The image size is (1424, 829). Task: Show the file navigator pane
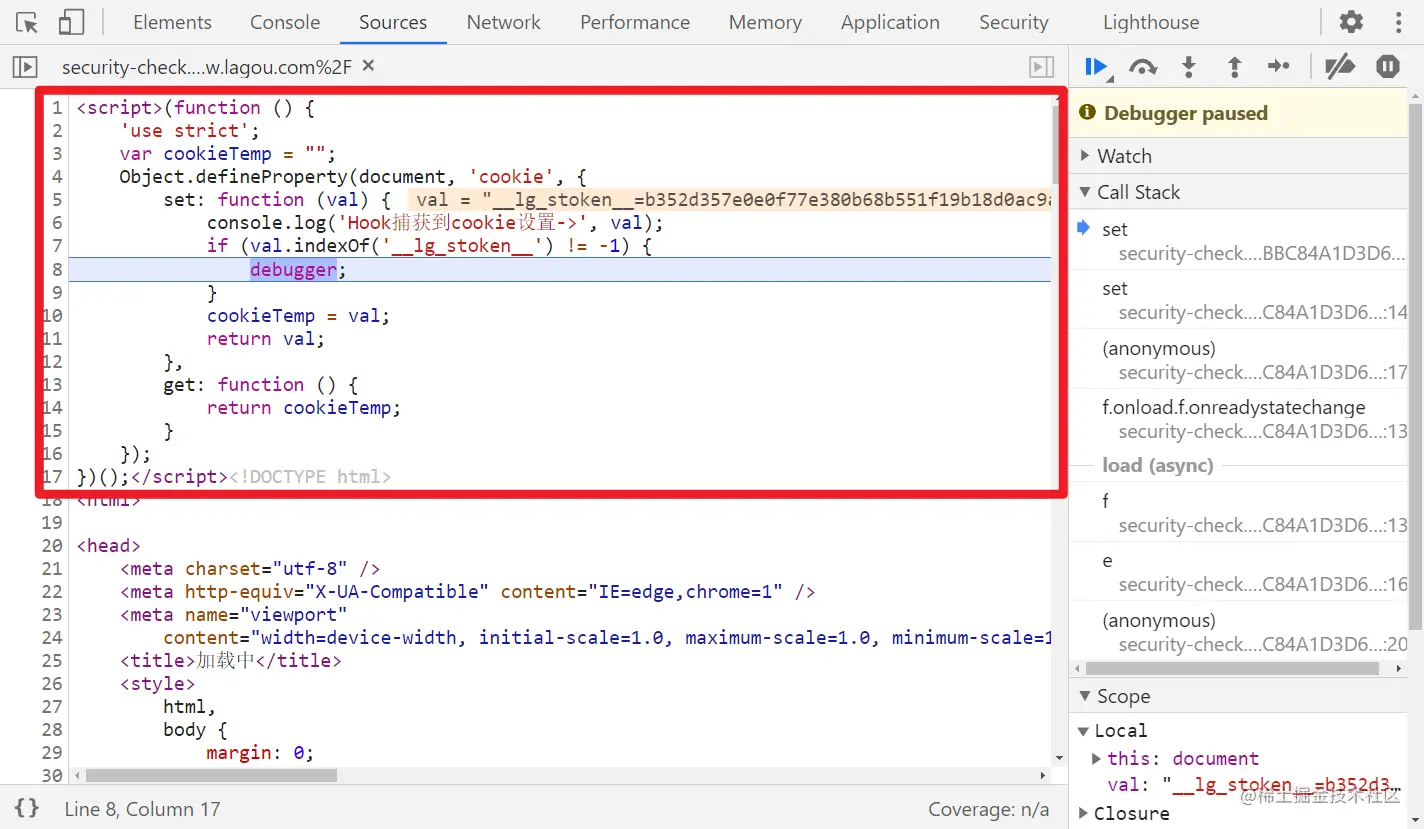coord(25,67)
